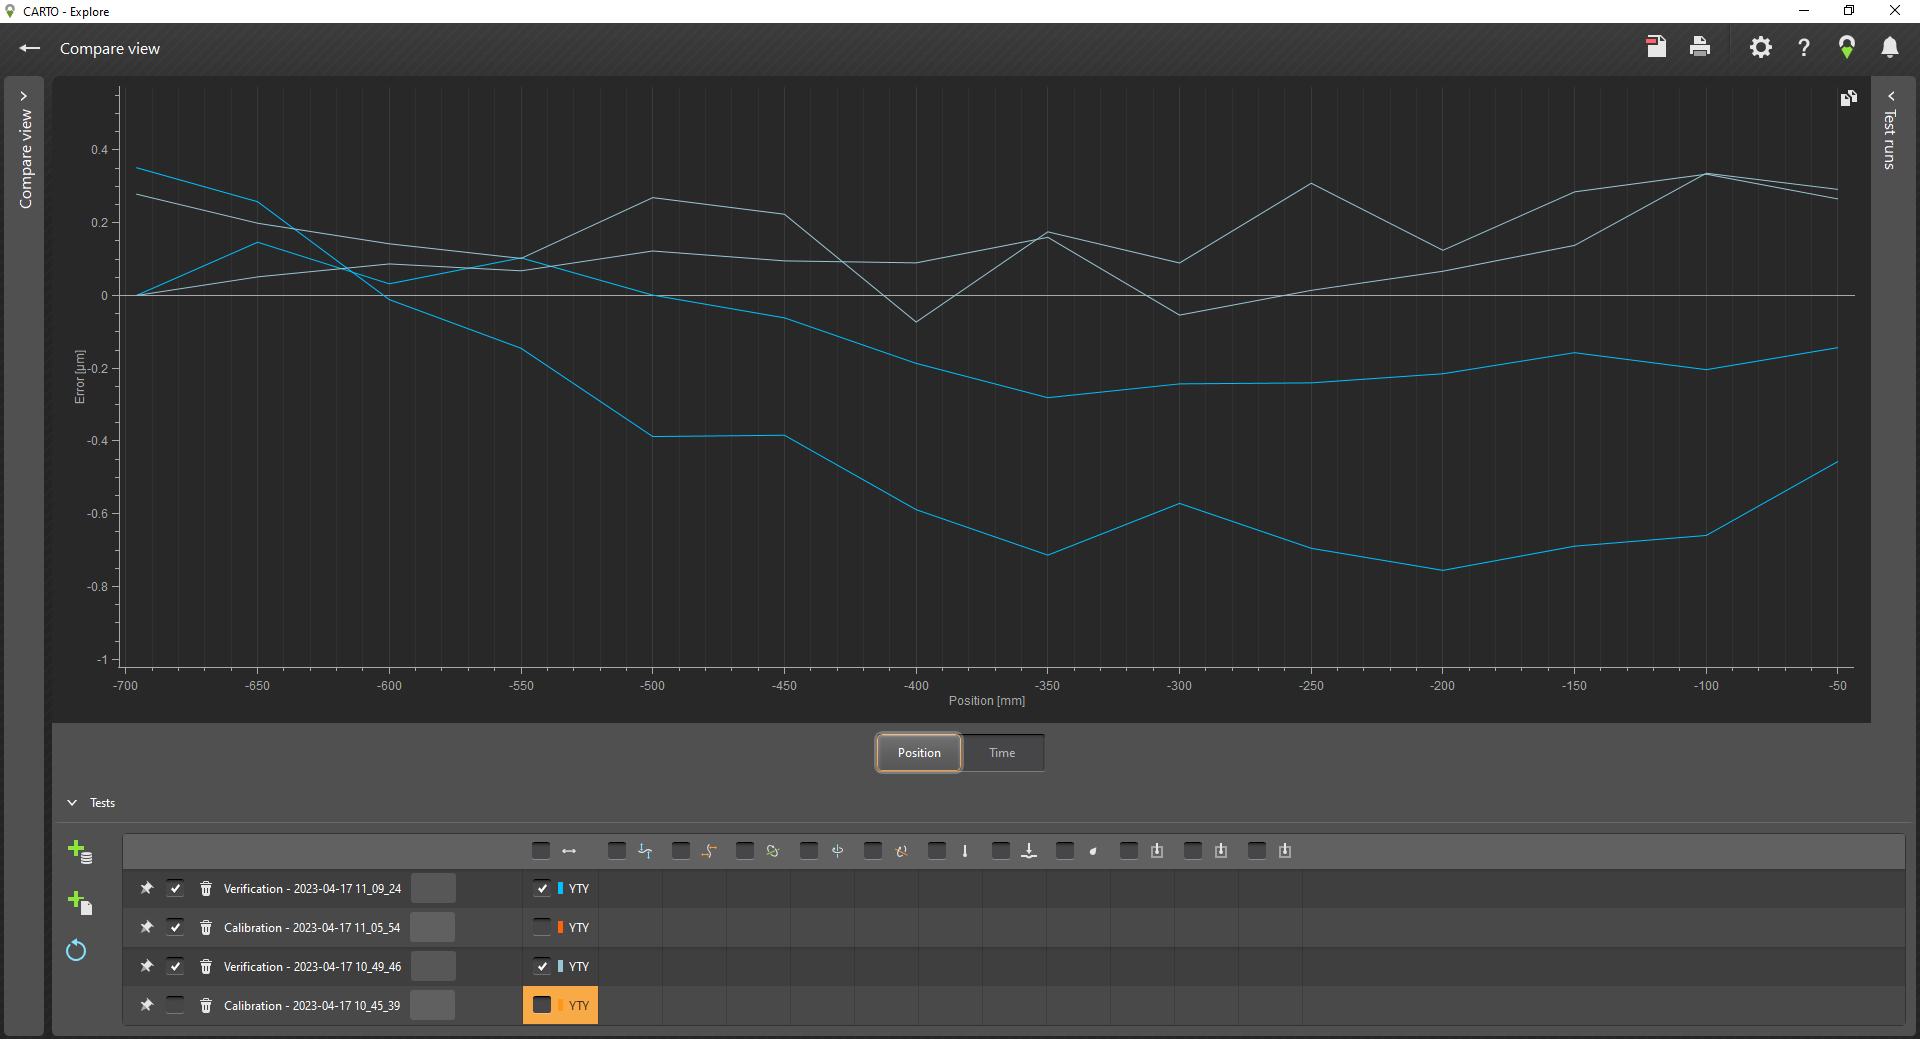Enable the Calibration 2023-04-17 10_45_39 row checkbox
The image size is (1920, 1039).
176,1006
